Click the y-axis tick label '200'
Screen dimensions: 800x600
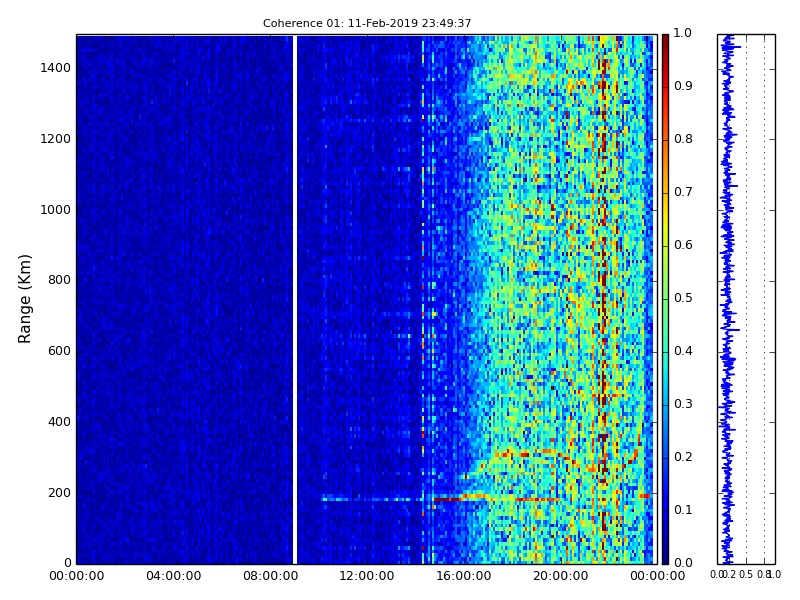tap(60, 493)
